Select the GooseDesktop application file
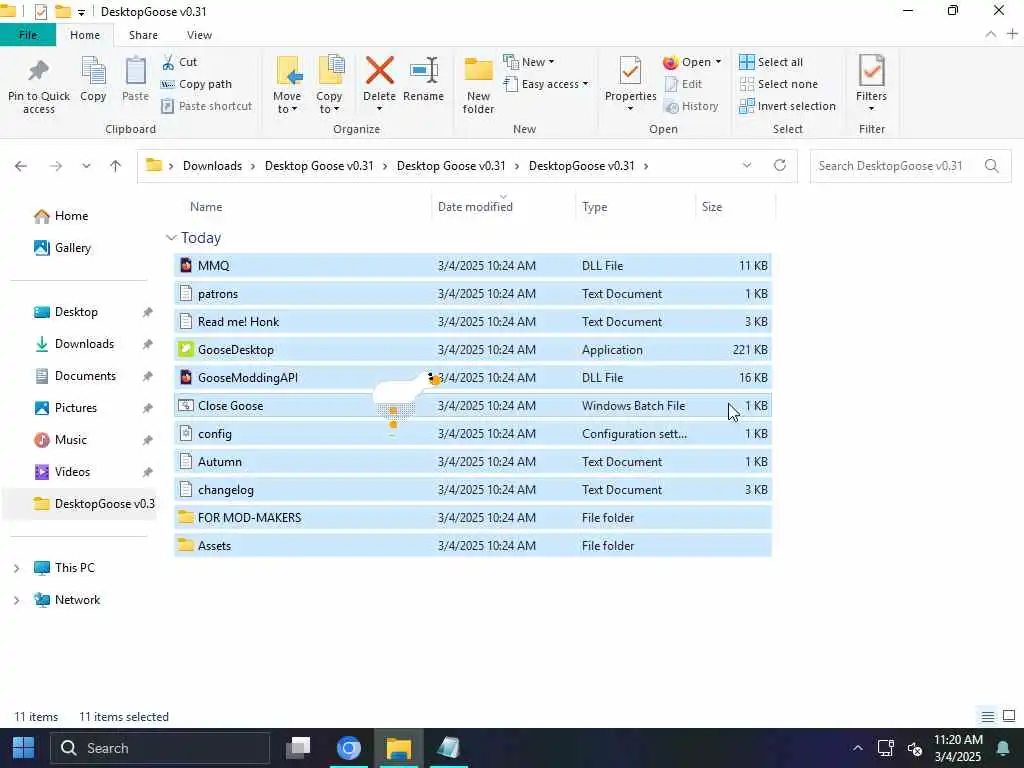Image resolution: width=1024 pixels, height=768 pixels. 473,350
